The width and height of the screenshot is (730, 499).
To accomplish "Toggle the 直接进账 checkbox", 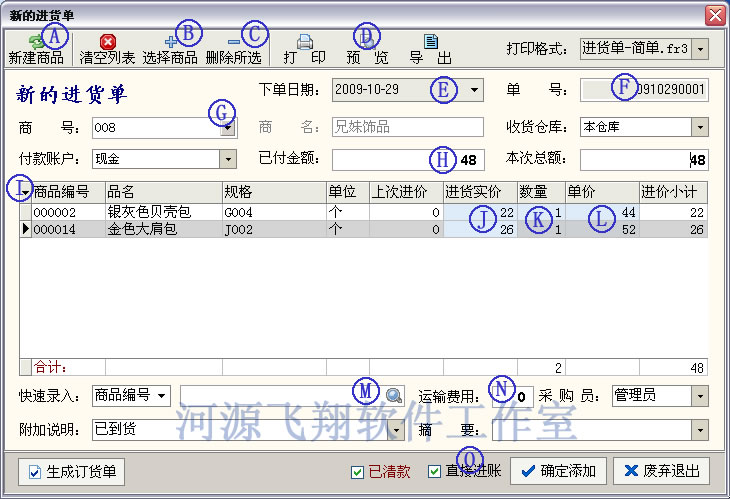I will click(x=434, y=472).
